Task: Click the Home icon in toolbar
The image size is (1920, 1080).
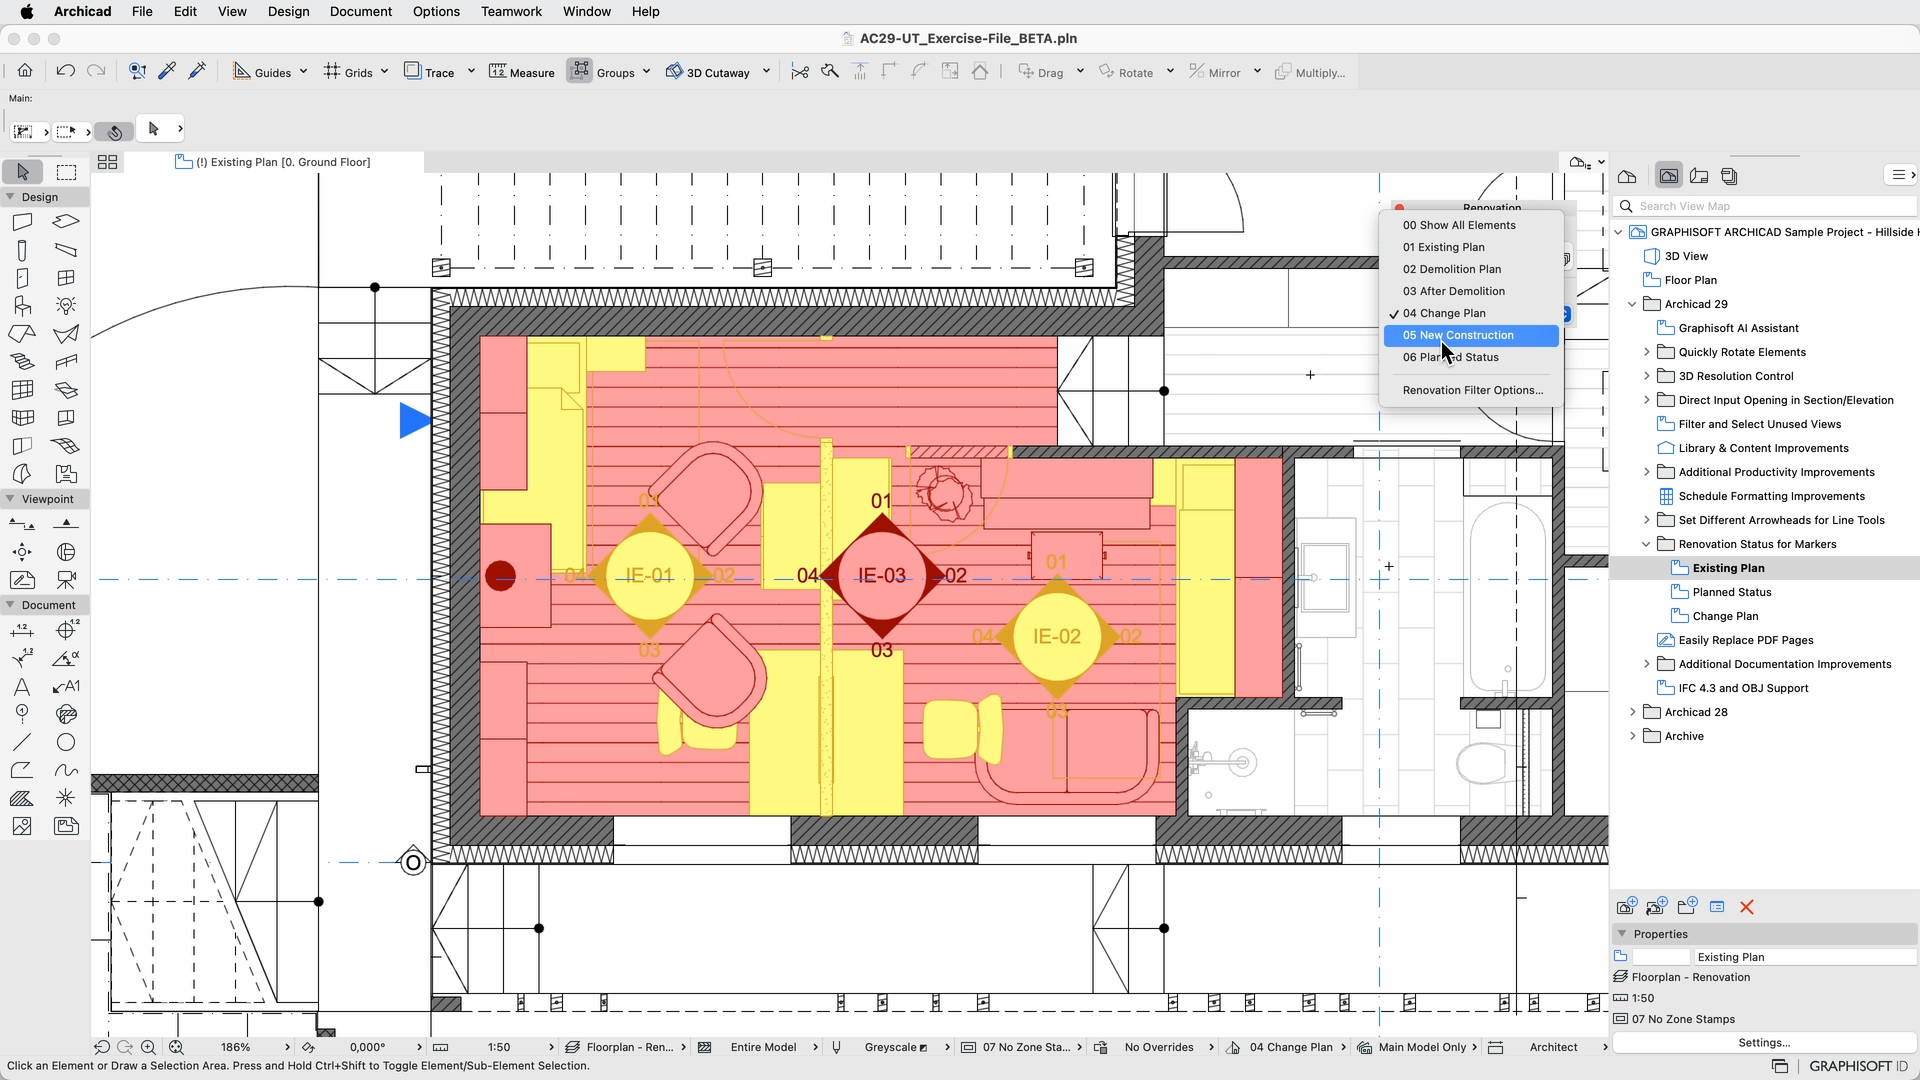Action: click(25, 72)
